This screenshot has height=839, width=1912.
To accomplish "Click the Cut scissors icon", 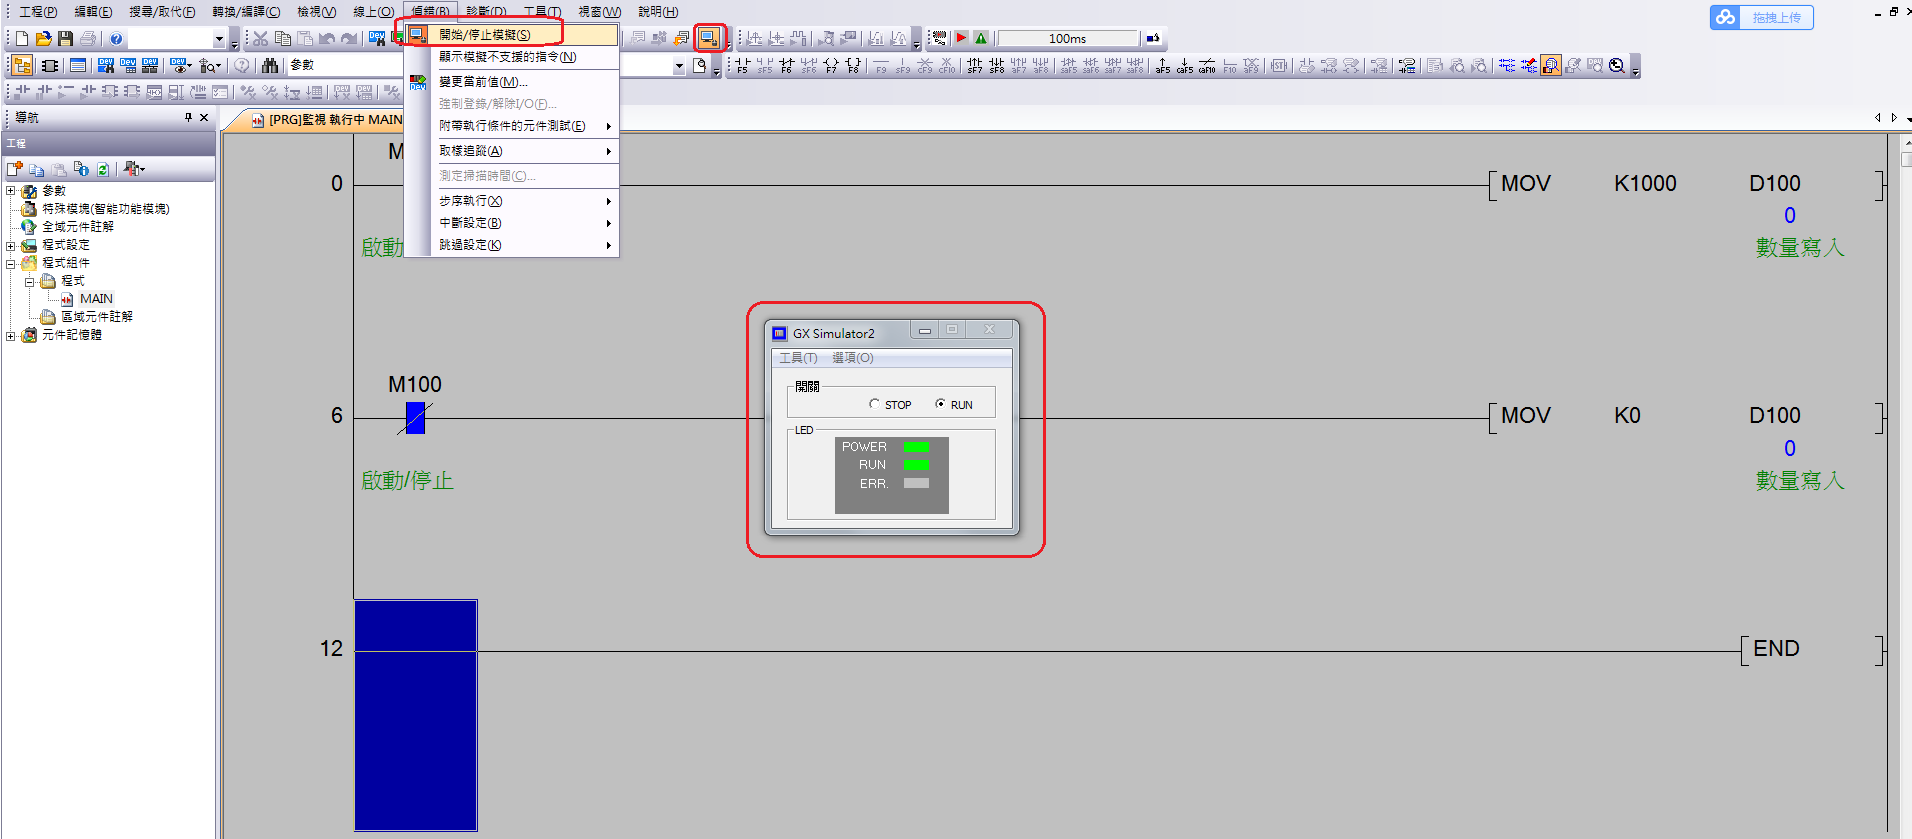I will coord(260,39).
